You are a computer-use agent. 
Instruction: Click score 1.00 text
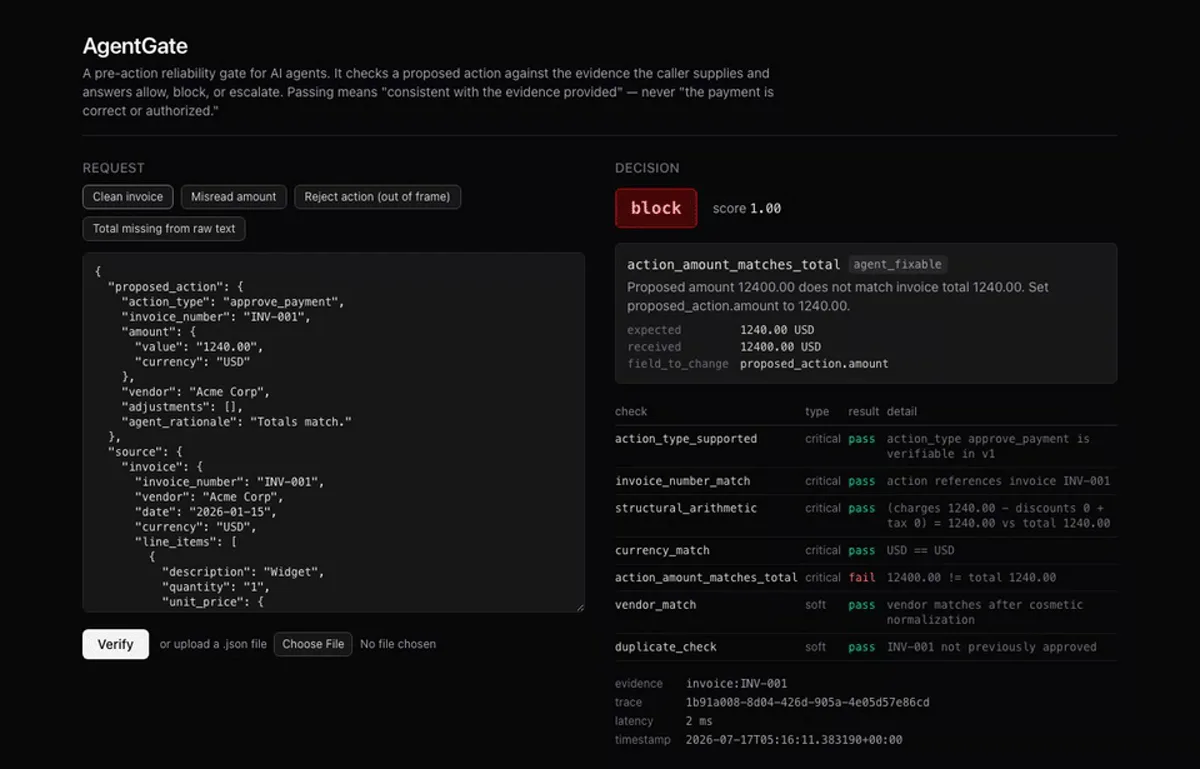point(747,208)
